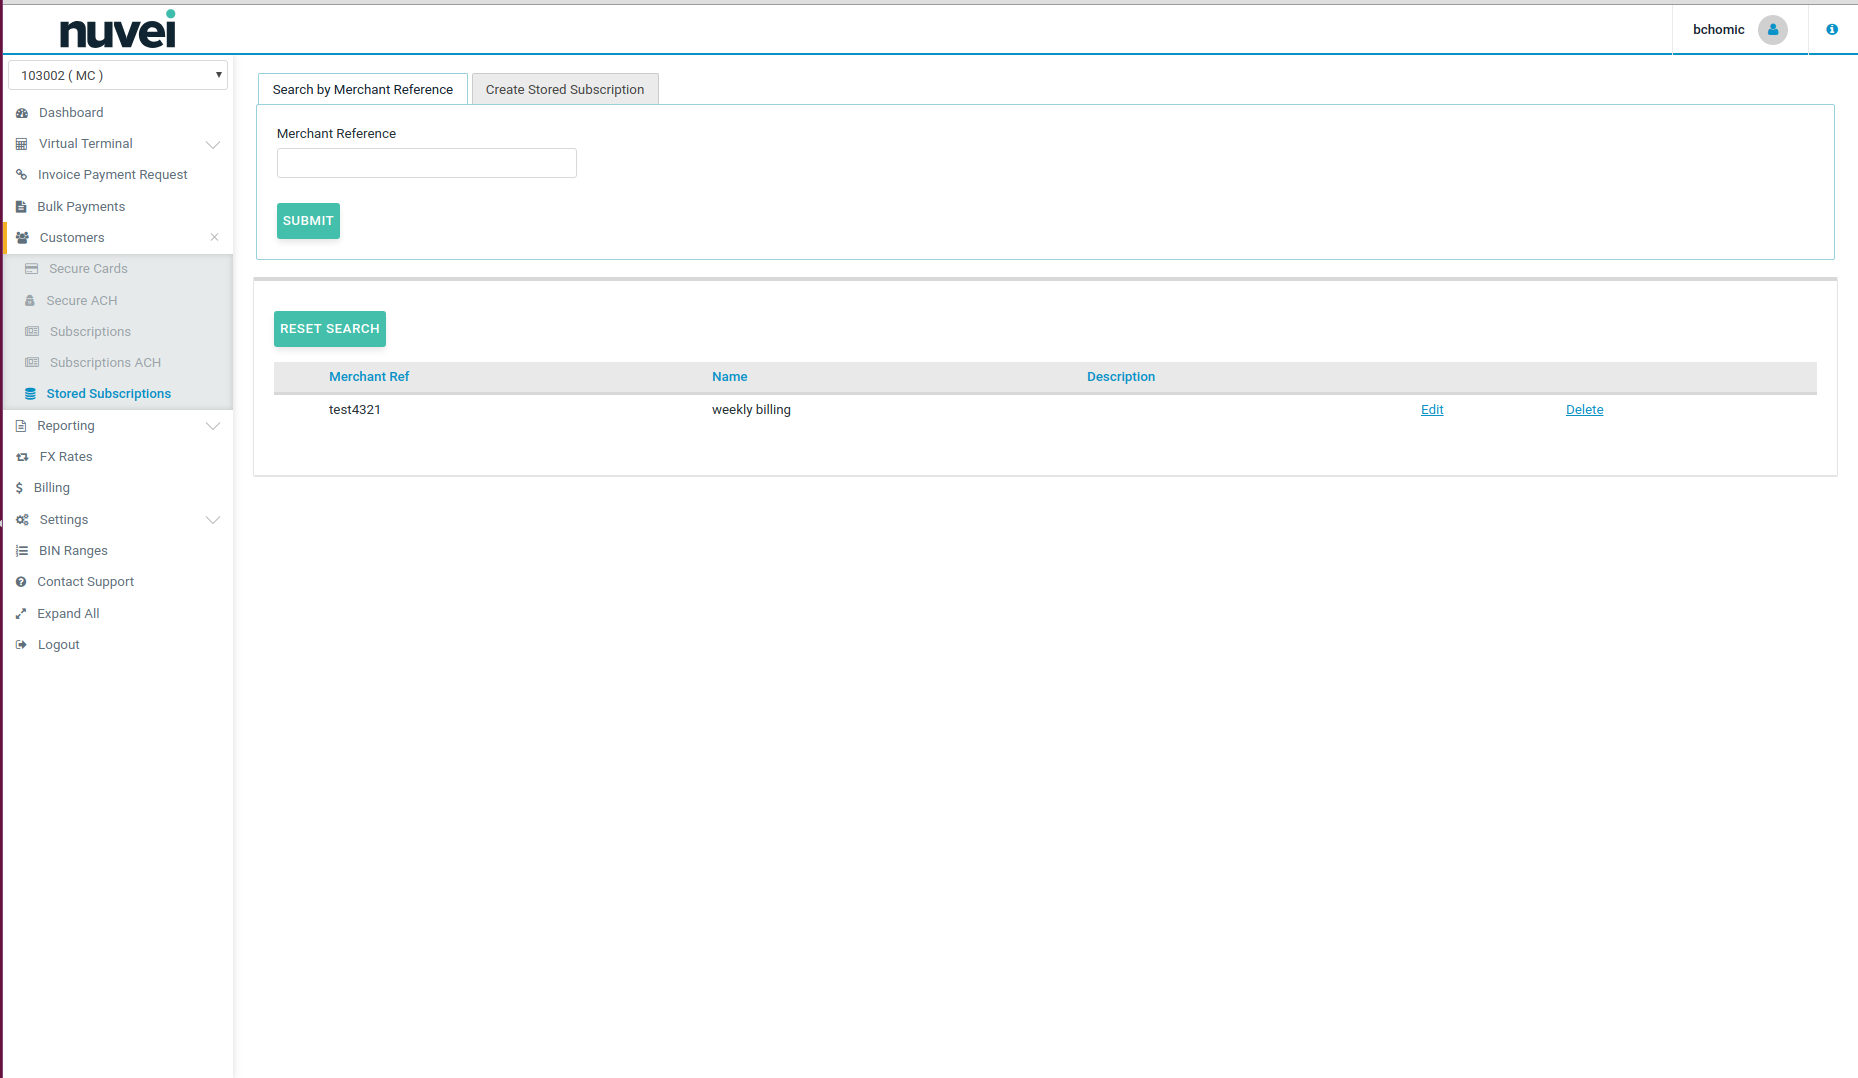Open the Edit link for test4321
Image resolution: width=1858 pixels, height=1078 pixels.
tap(1431, 410)
